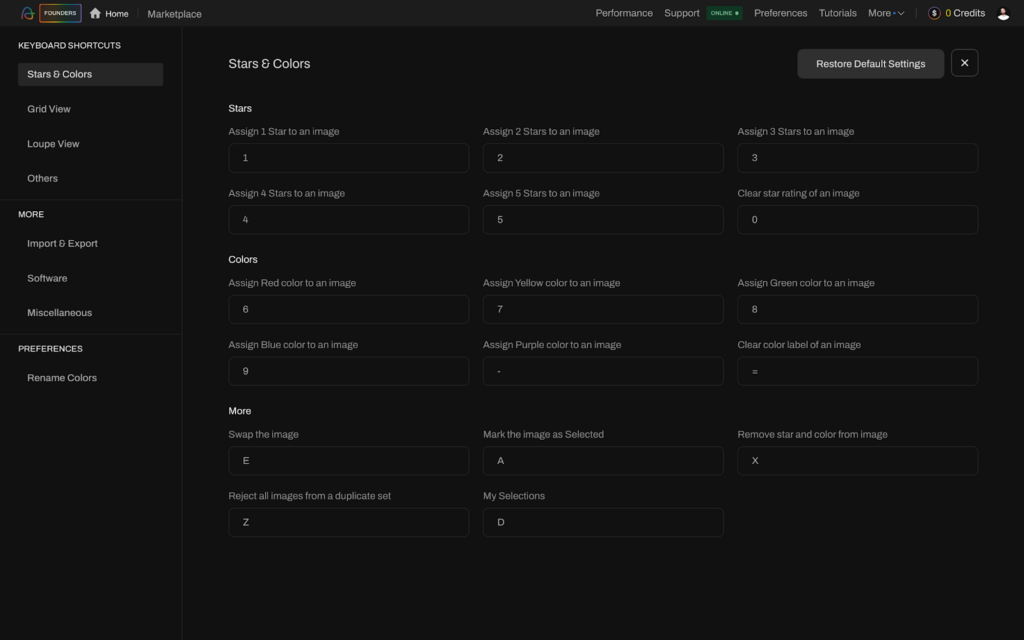Select Others under Keyboard Shortcuts

point(42,178)
